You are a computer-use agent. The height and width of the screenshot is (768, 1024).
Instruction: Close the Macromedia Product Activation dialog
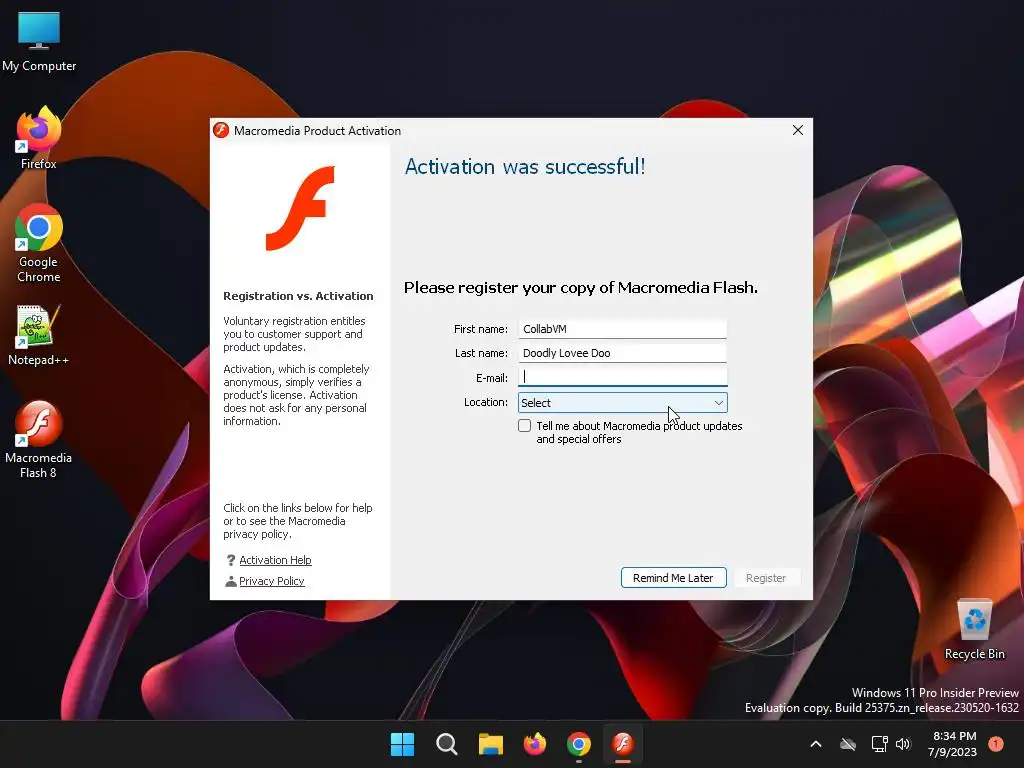pos(797,130)
